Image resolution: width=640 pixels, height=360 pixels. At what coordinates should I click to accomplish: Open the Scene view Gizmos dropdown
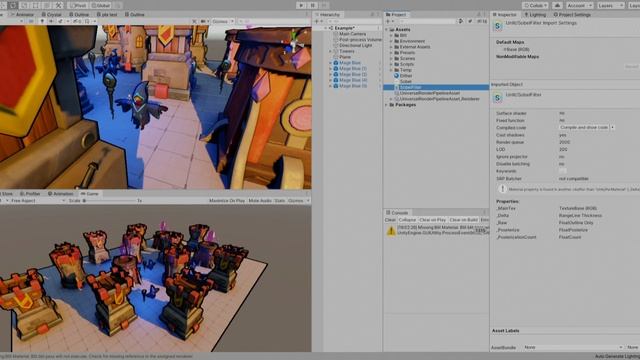click(x=222, y=21)
